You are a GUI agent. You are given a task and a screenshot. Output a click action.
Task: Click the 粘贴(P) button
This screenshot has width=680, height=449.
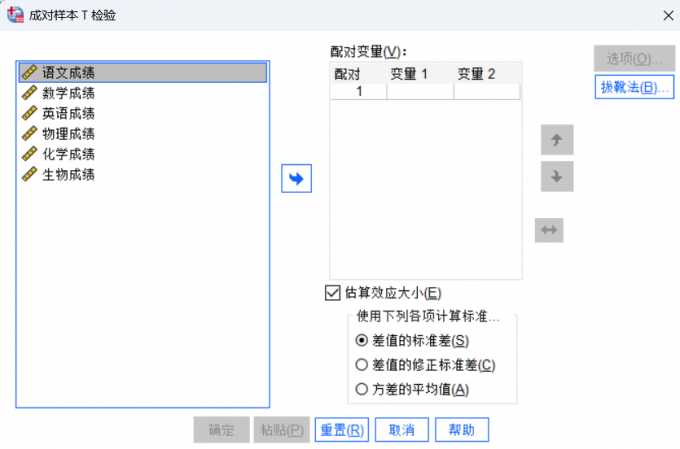click(282, 430)
